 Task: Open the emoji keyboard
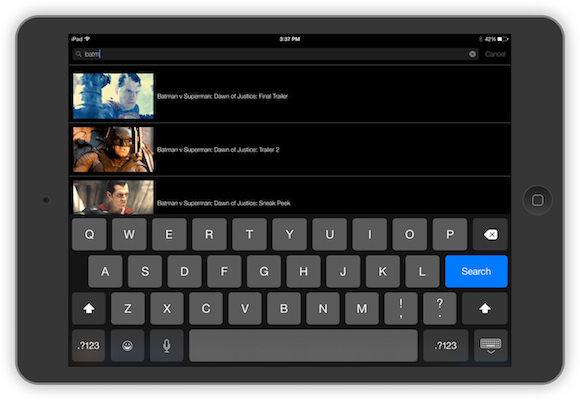pos(128,346)
